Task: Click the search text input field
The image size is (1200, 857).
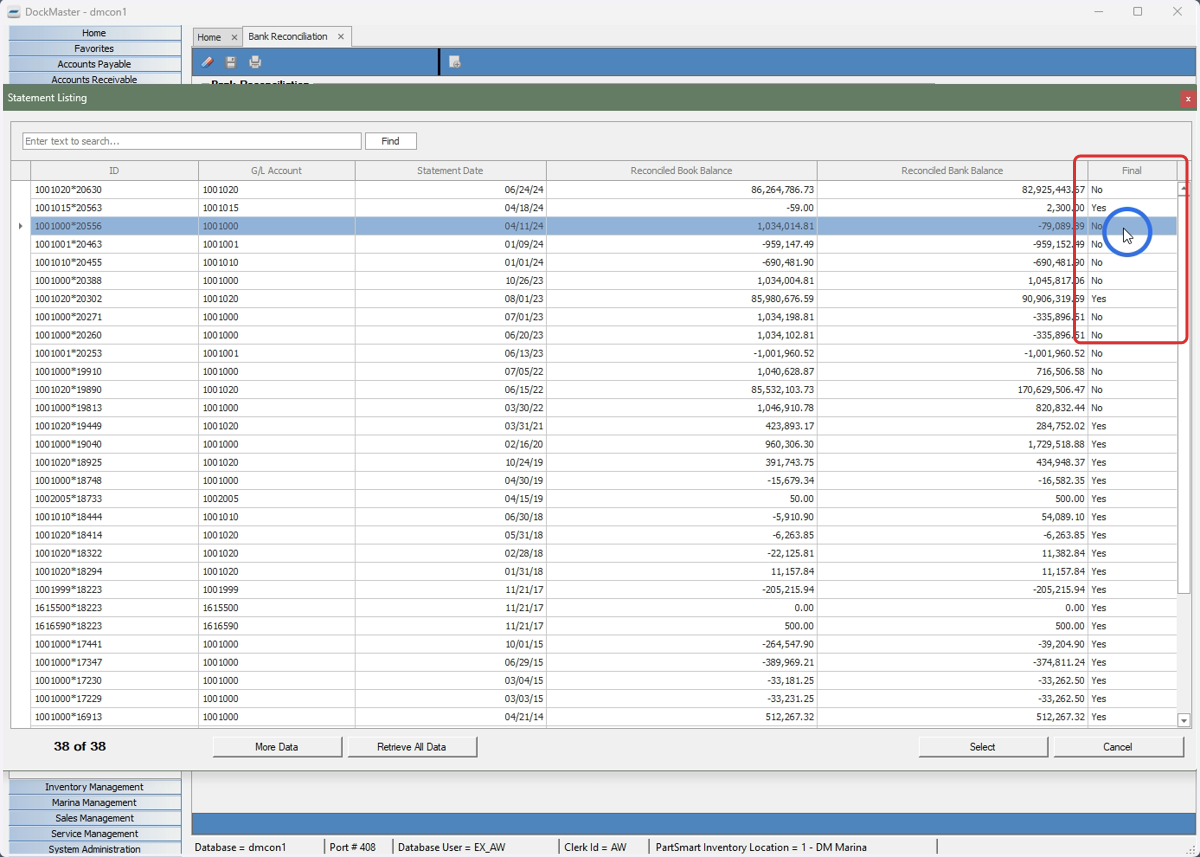Action: (191, 141)
